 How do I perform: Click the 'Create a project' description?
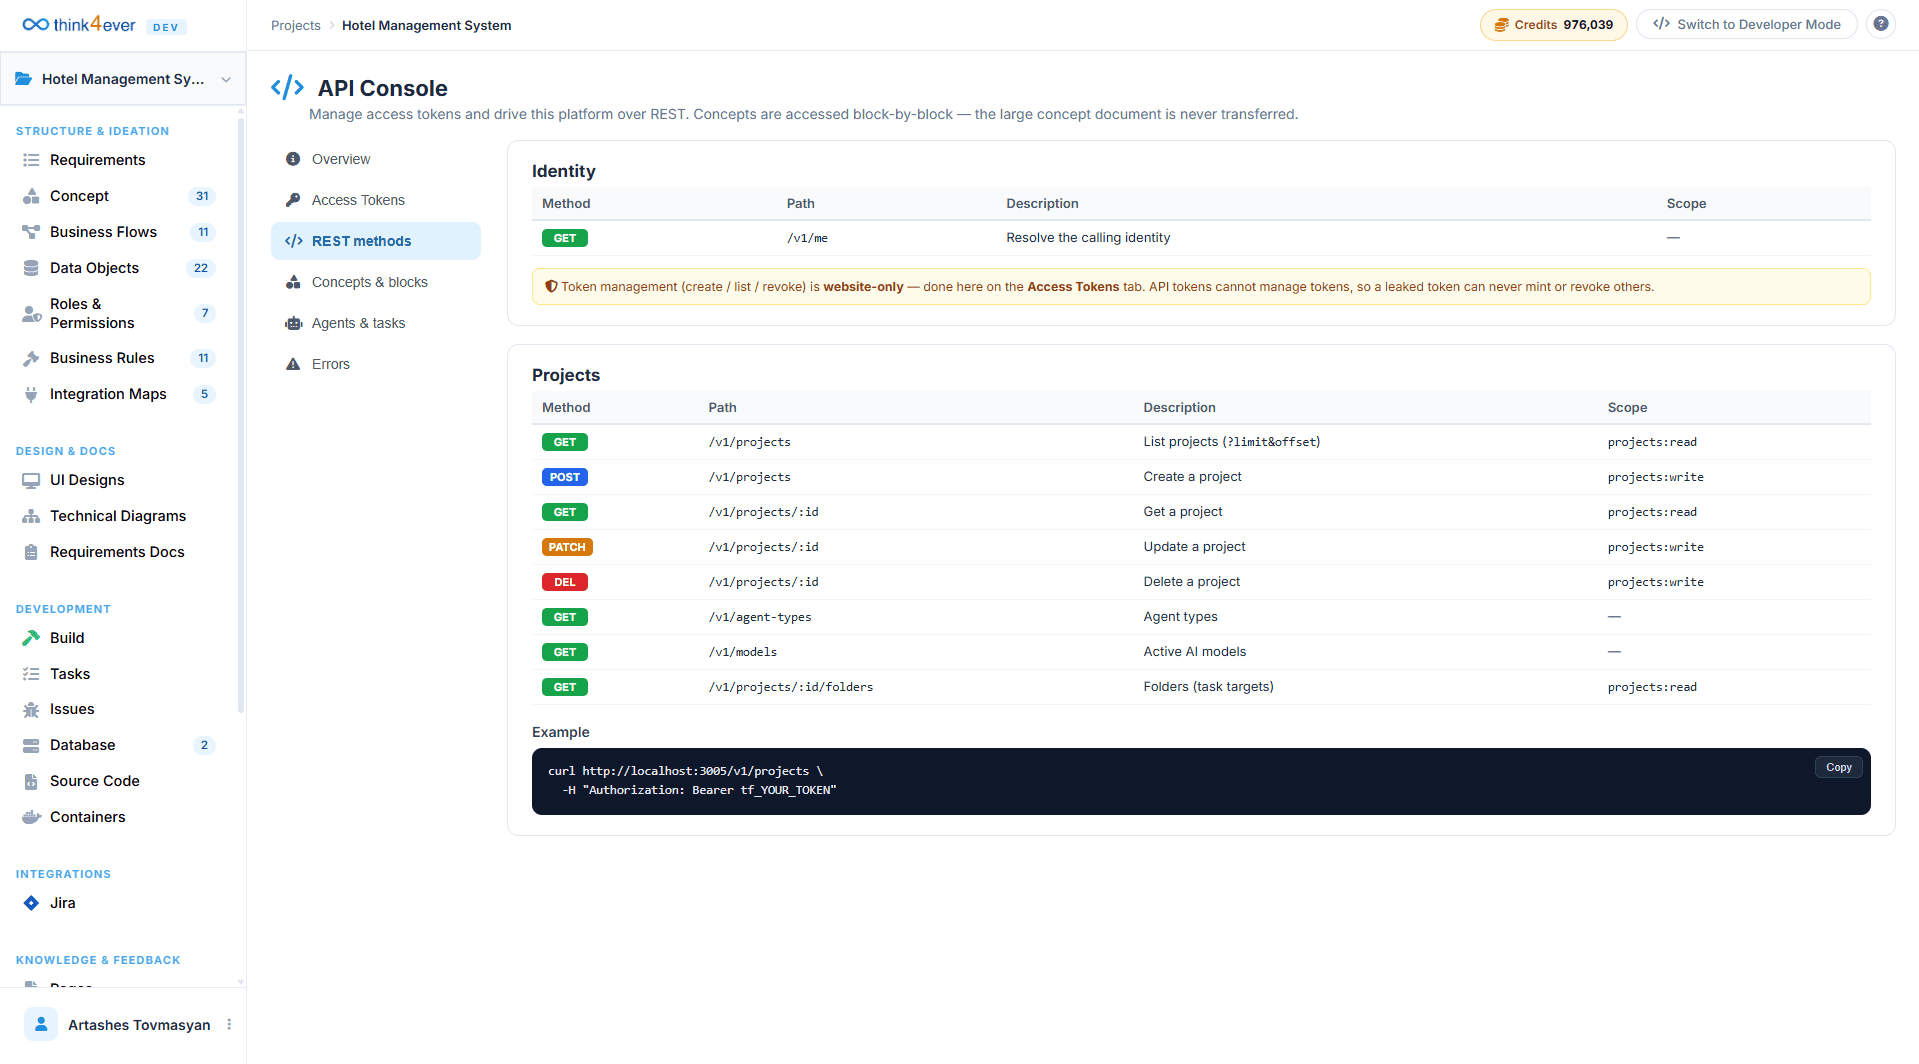(x=1193, y=477)
